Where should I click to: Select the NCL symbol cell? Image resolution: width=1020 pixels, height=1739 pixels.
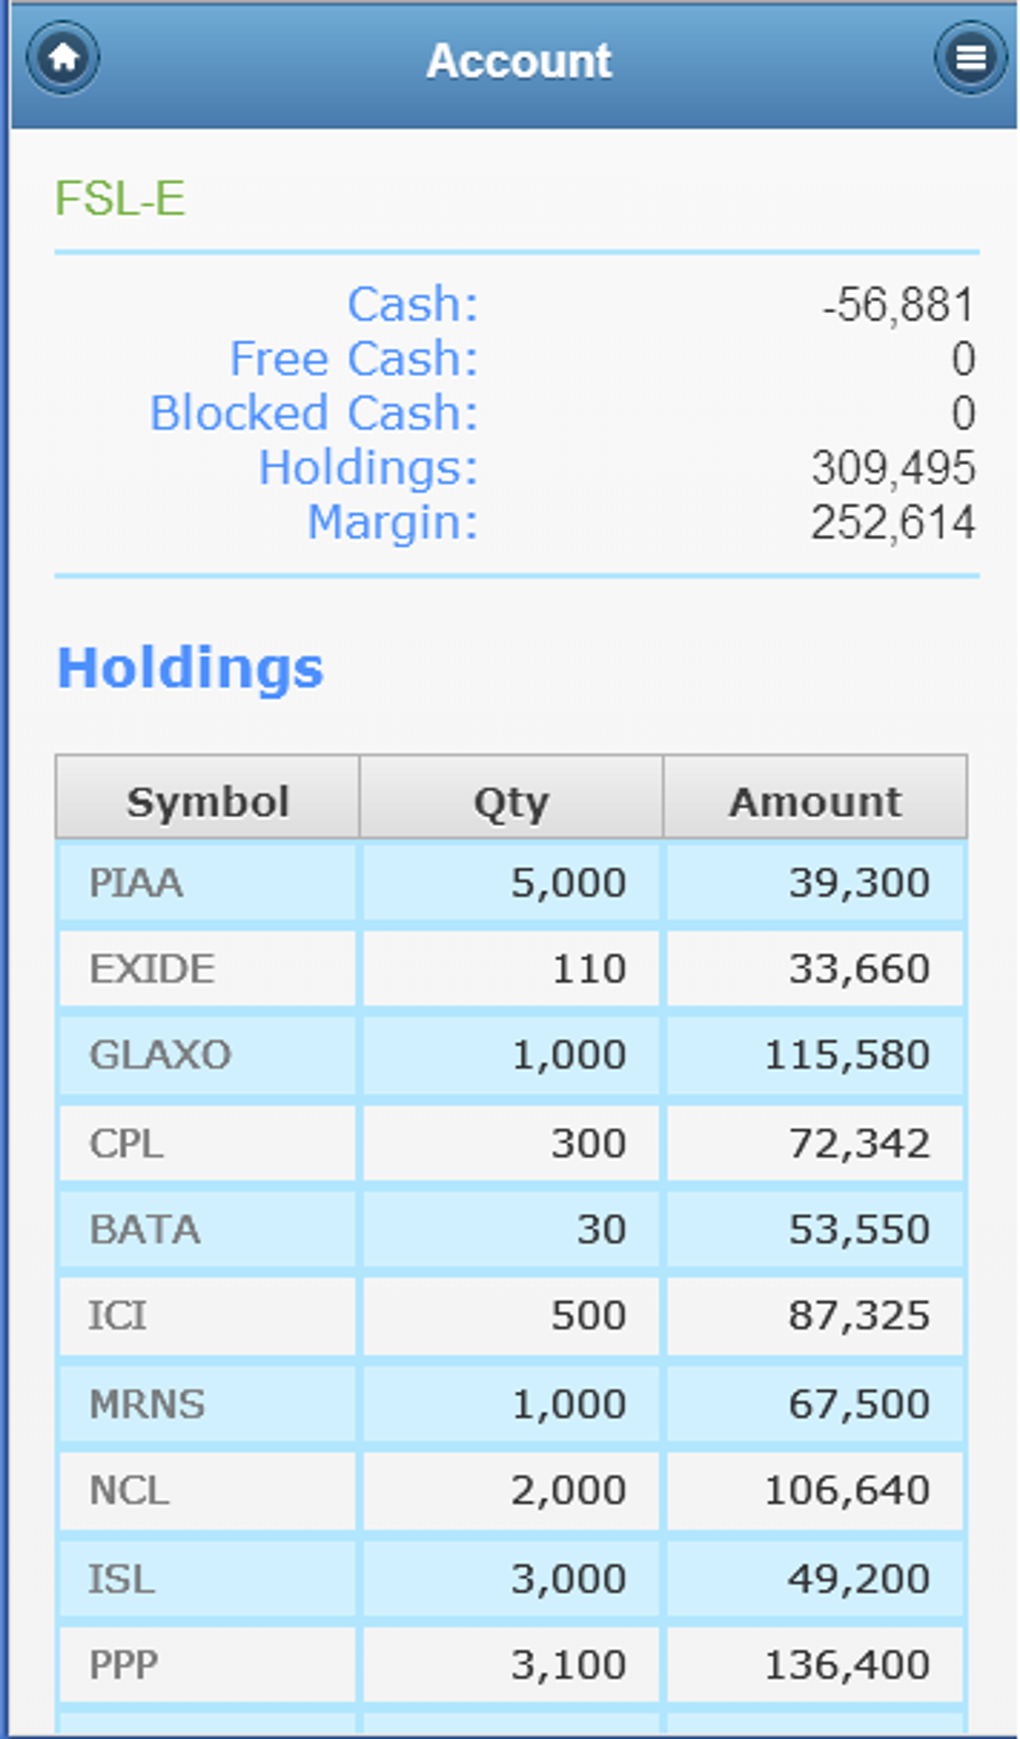tap(129, 1490)
